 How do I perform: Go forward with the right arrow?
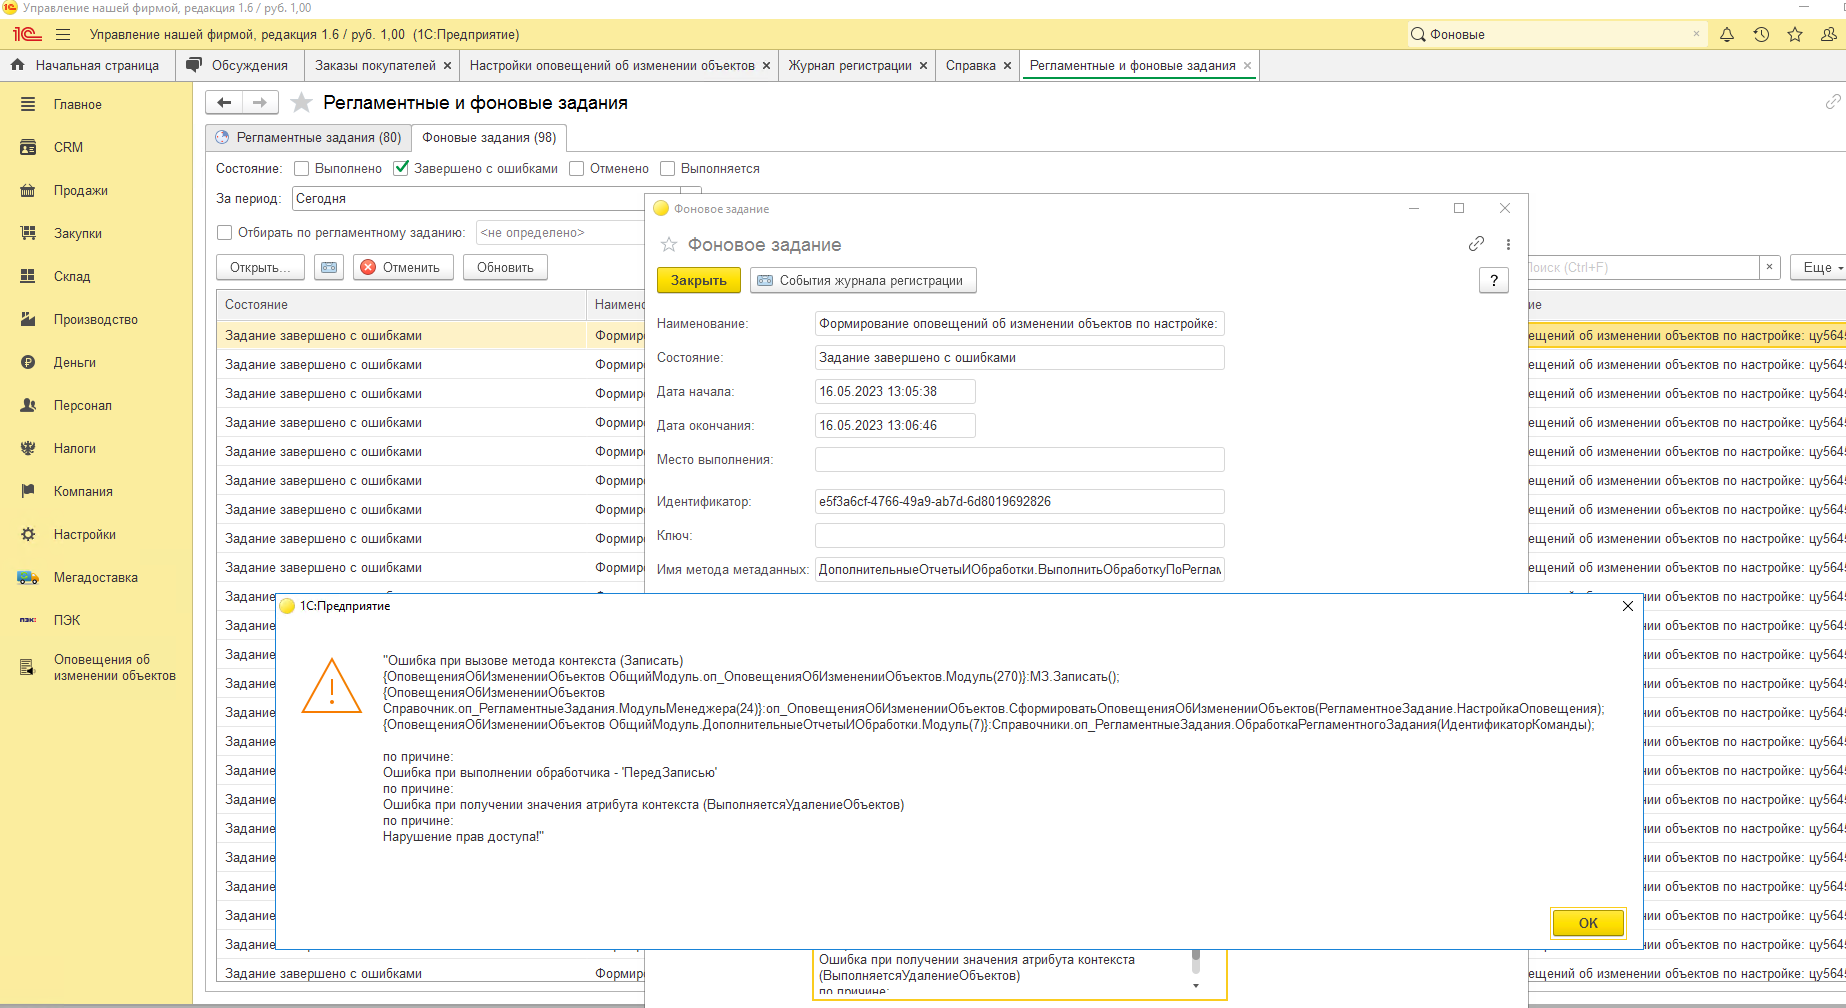pos(260,102)
